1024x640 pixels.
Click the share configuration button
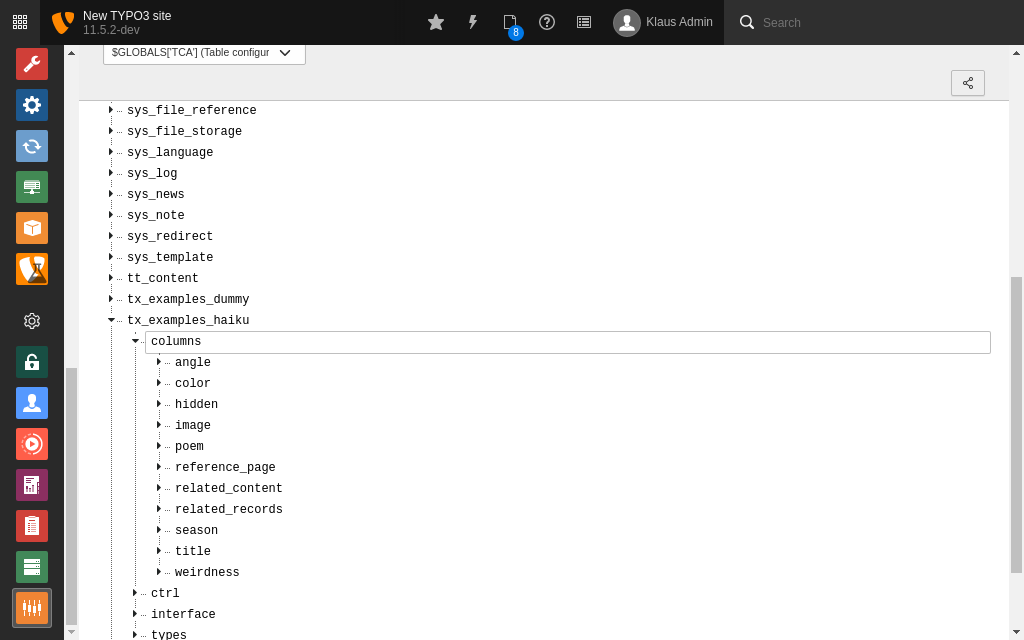coord(967,83)
